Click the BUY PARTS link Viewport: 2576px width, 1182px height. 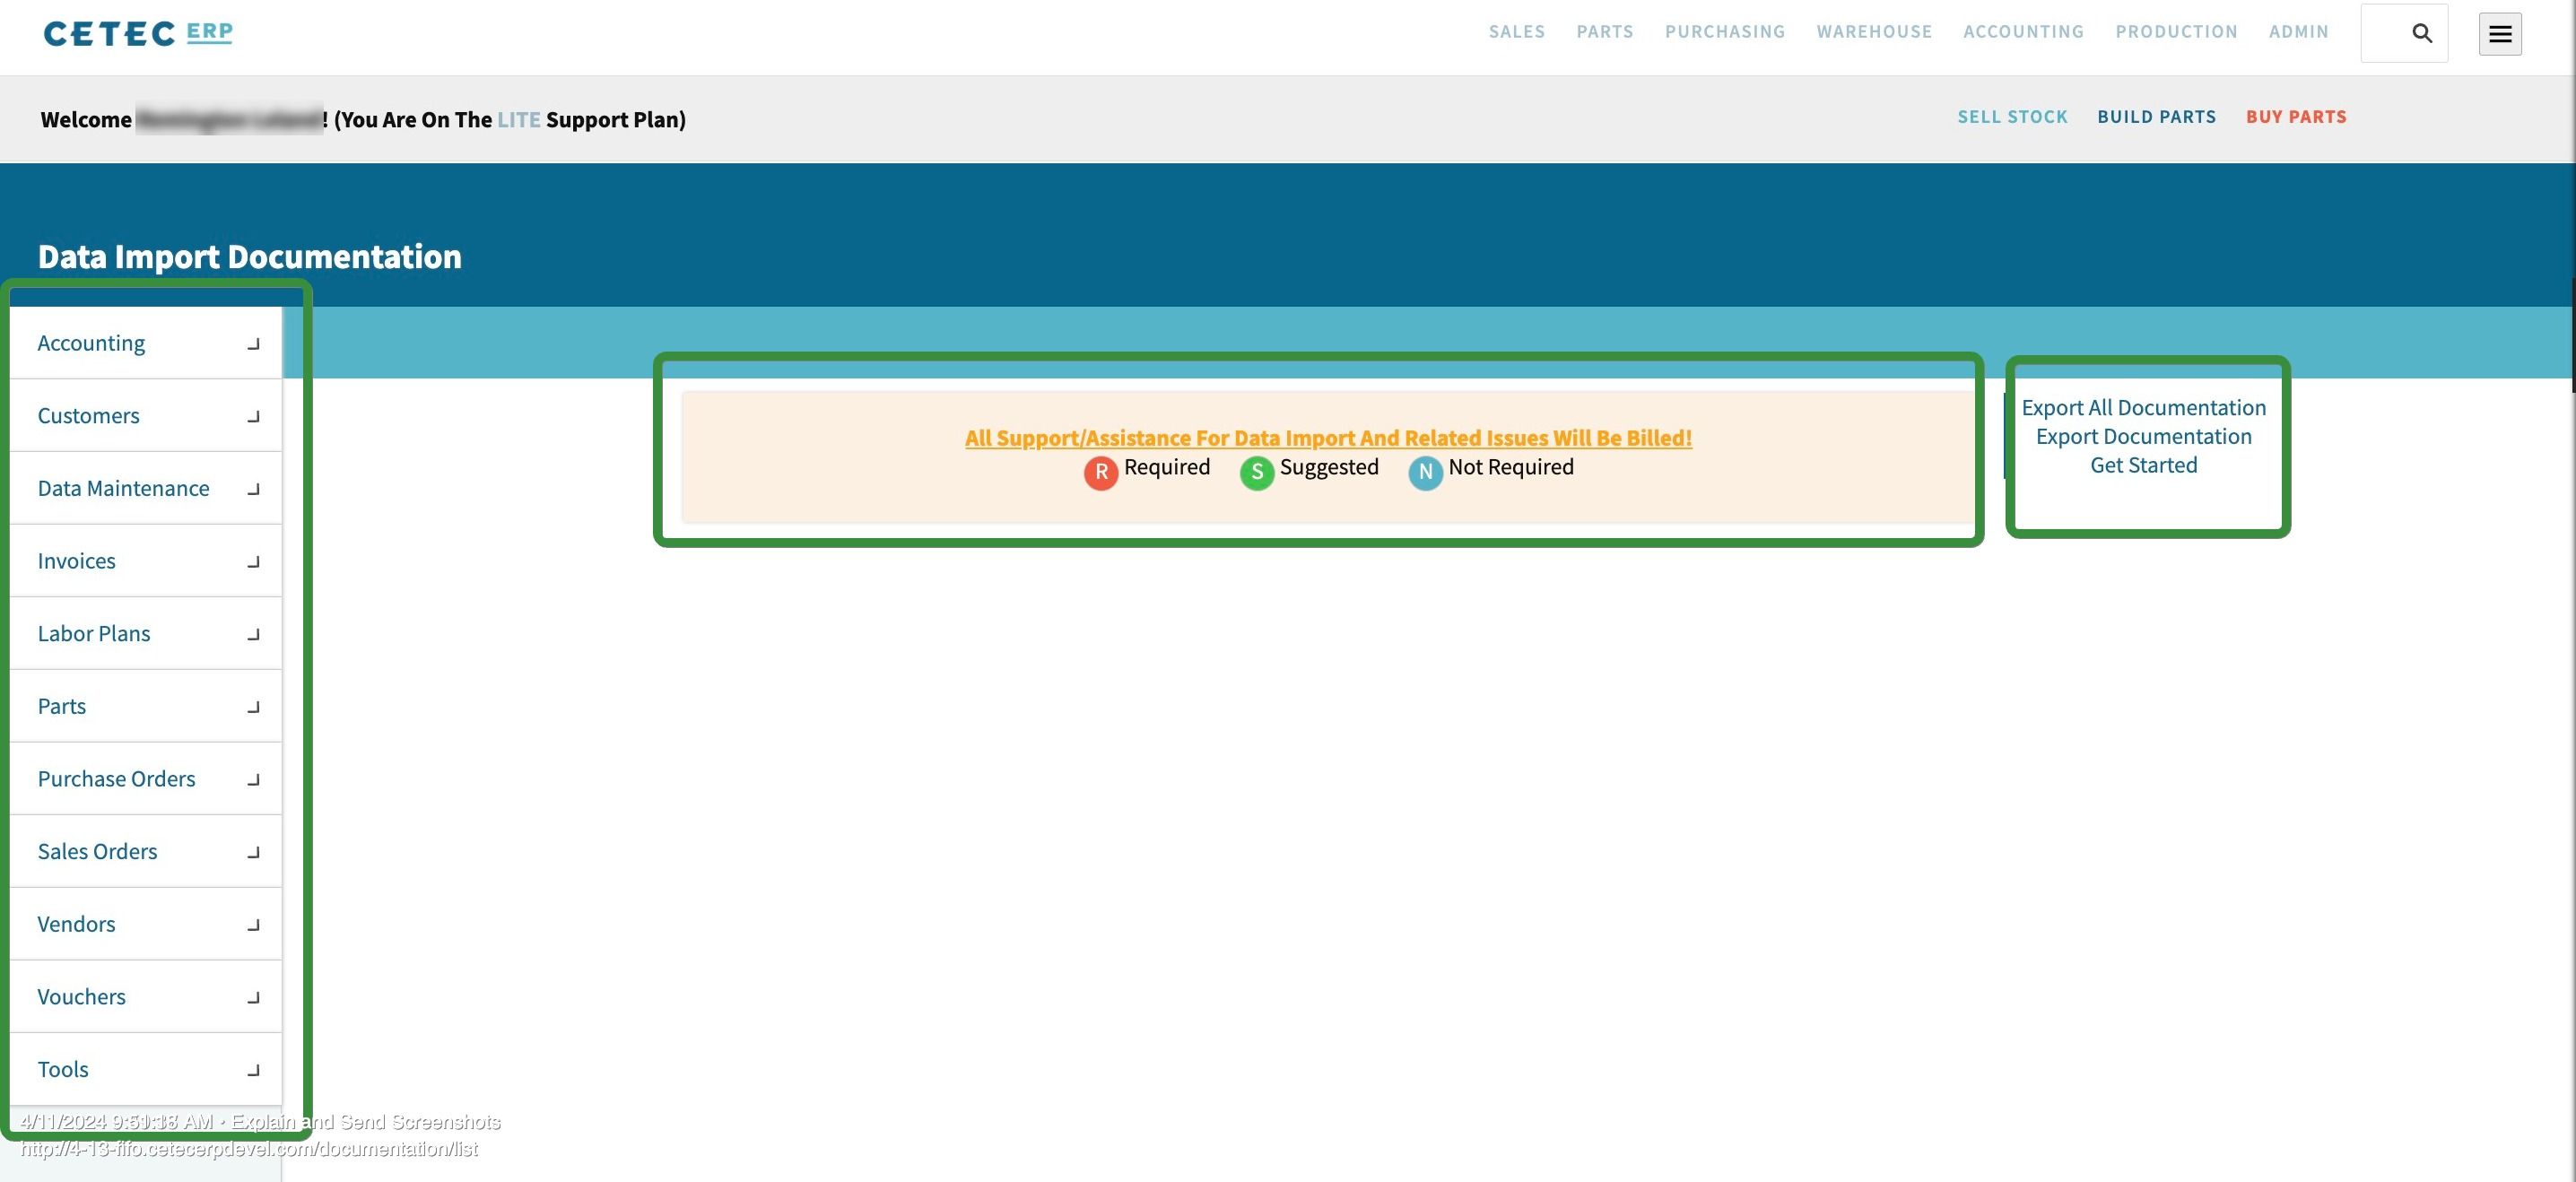[x=2295, y=117]
